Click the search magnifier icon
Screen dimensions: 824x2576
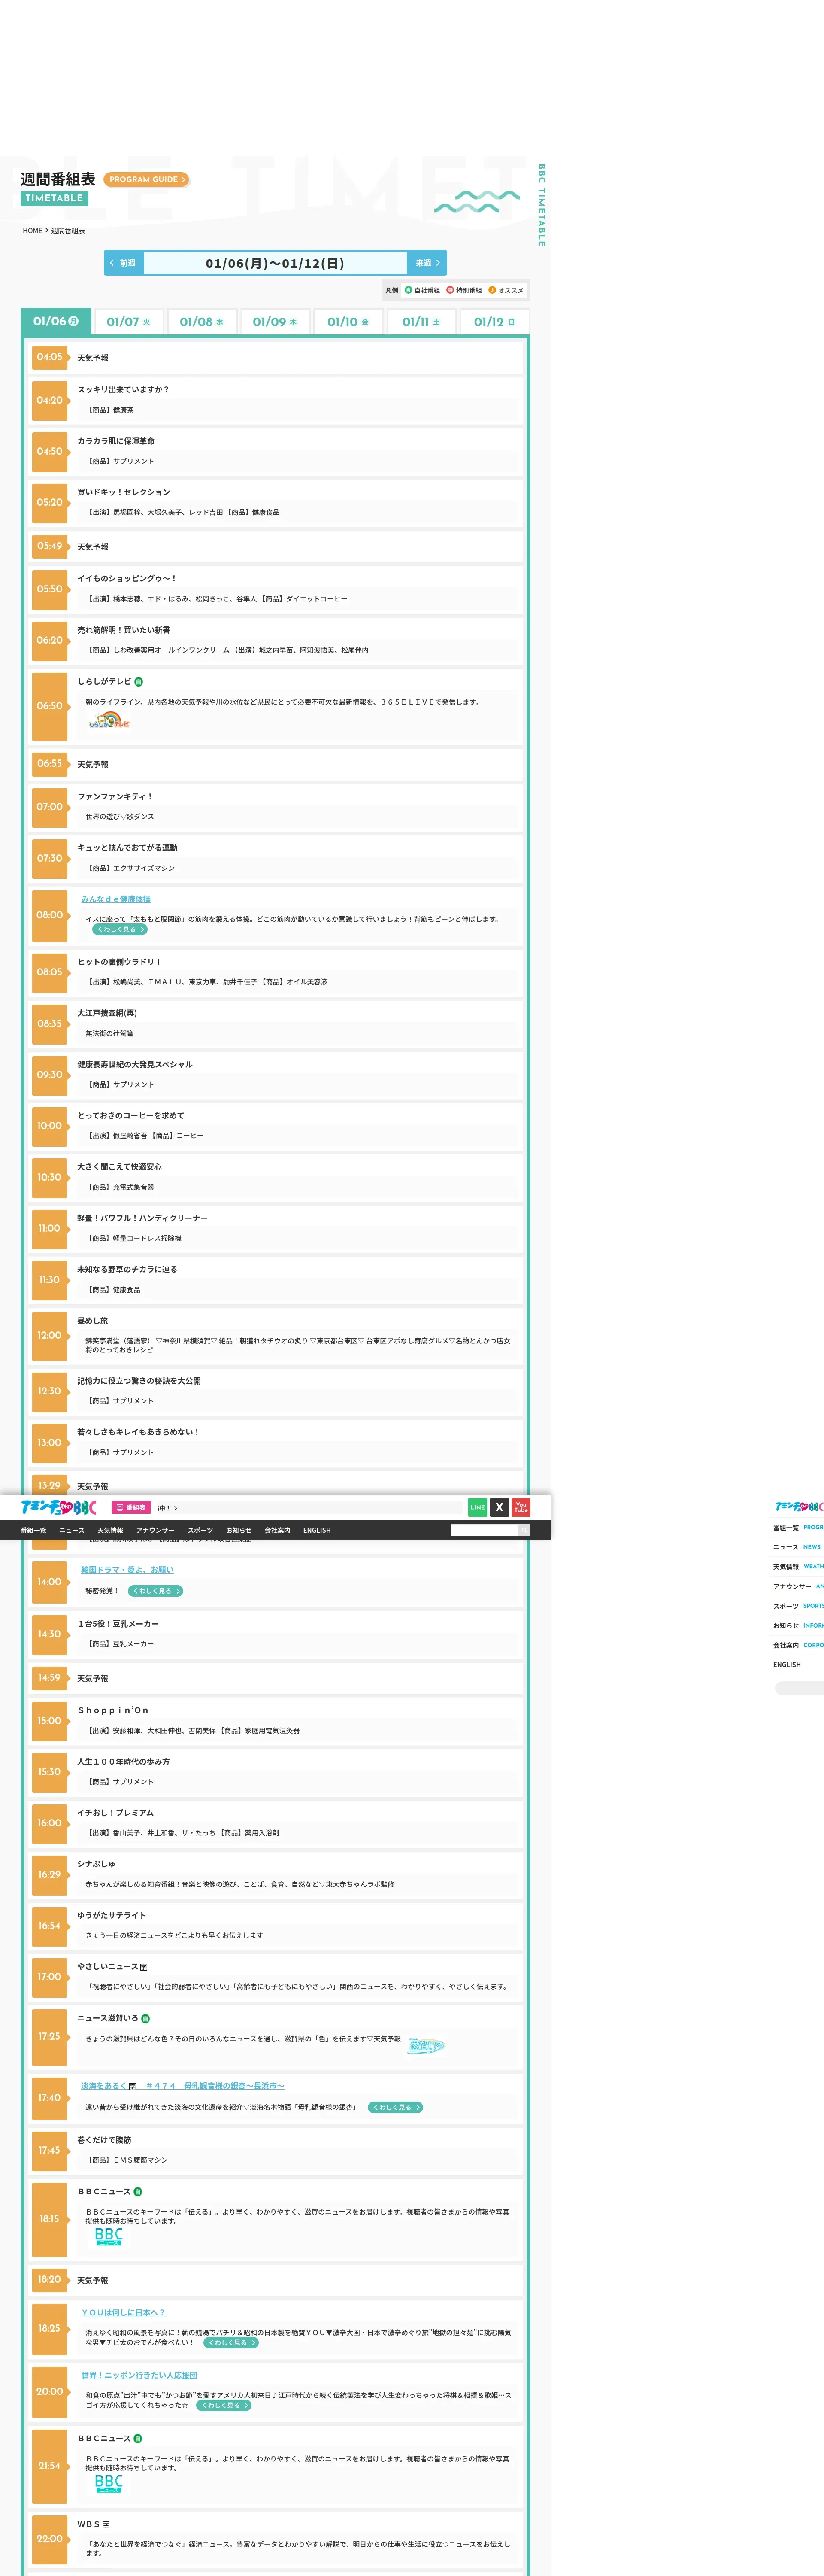(x=524, y=1530)
